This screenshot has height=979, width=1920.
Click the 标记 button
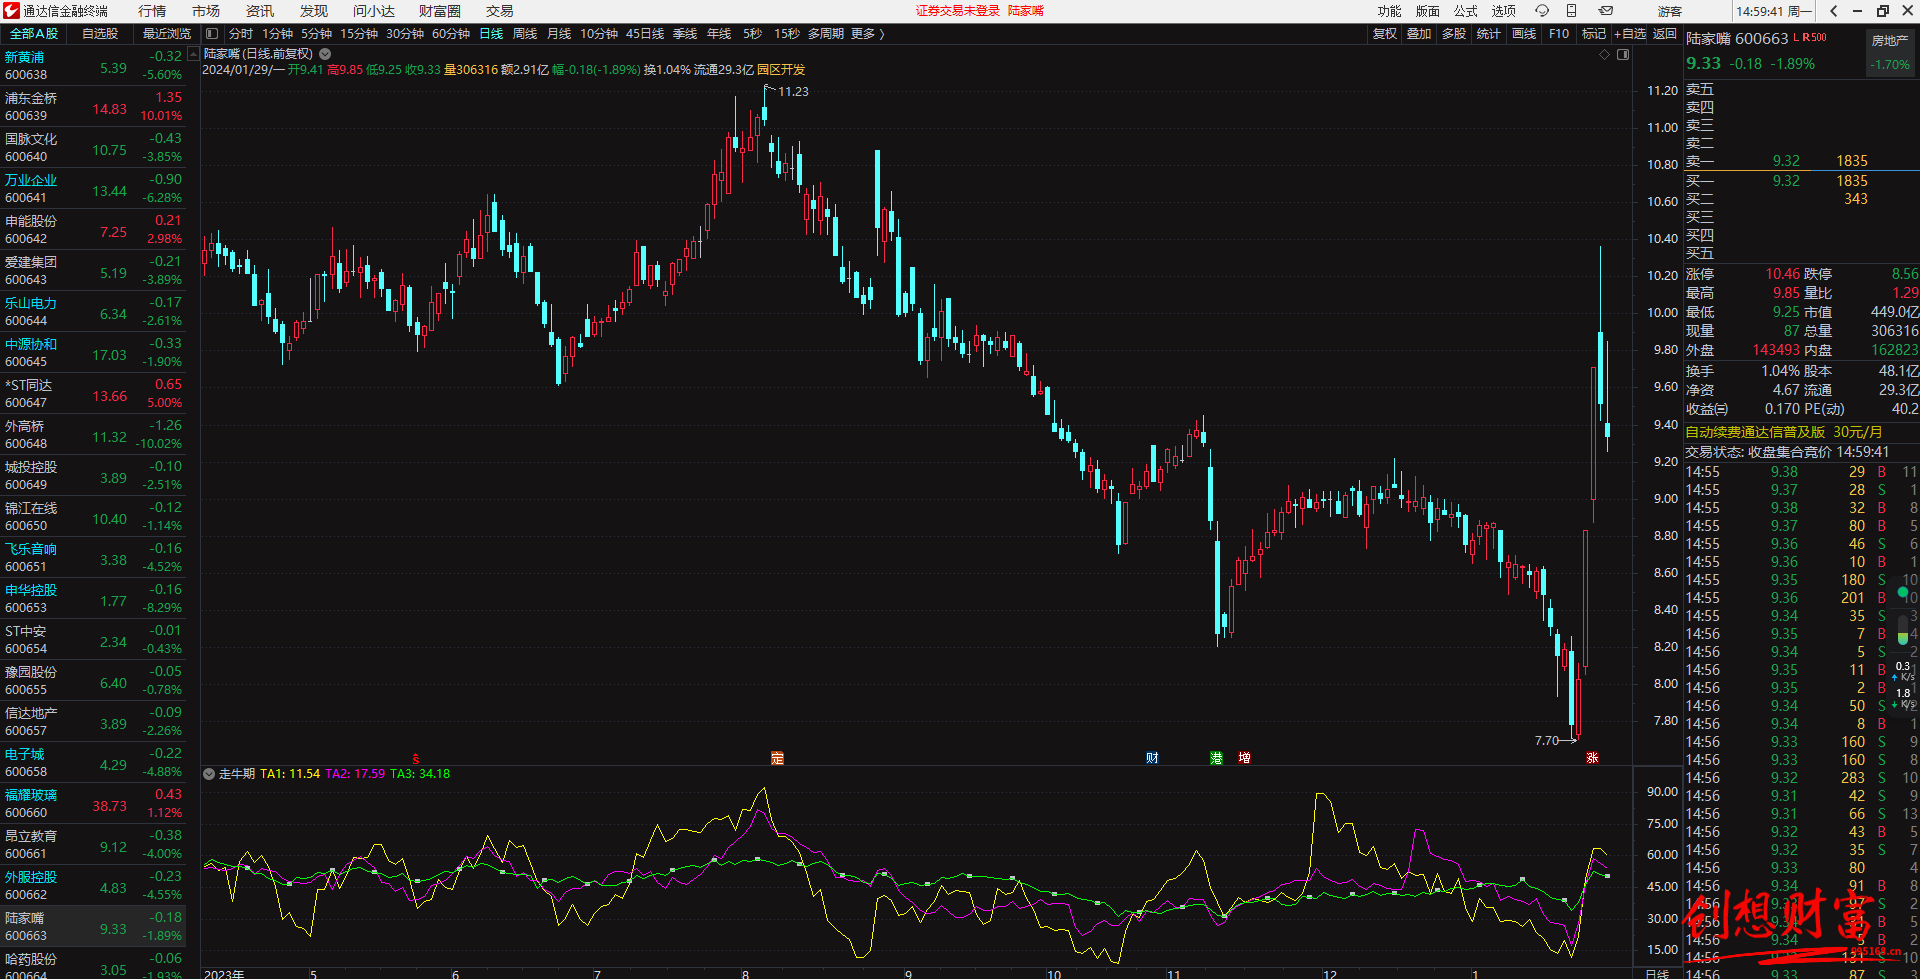1594,34
